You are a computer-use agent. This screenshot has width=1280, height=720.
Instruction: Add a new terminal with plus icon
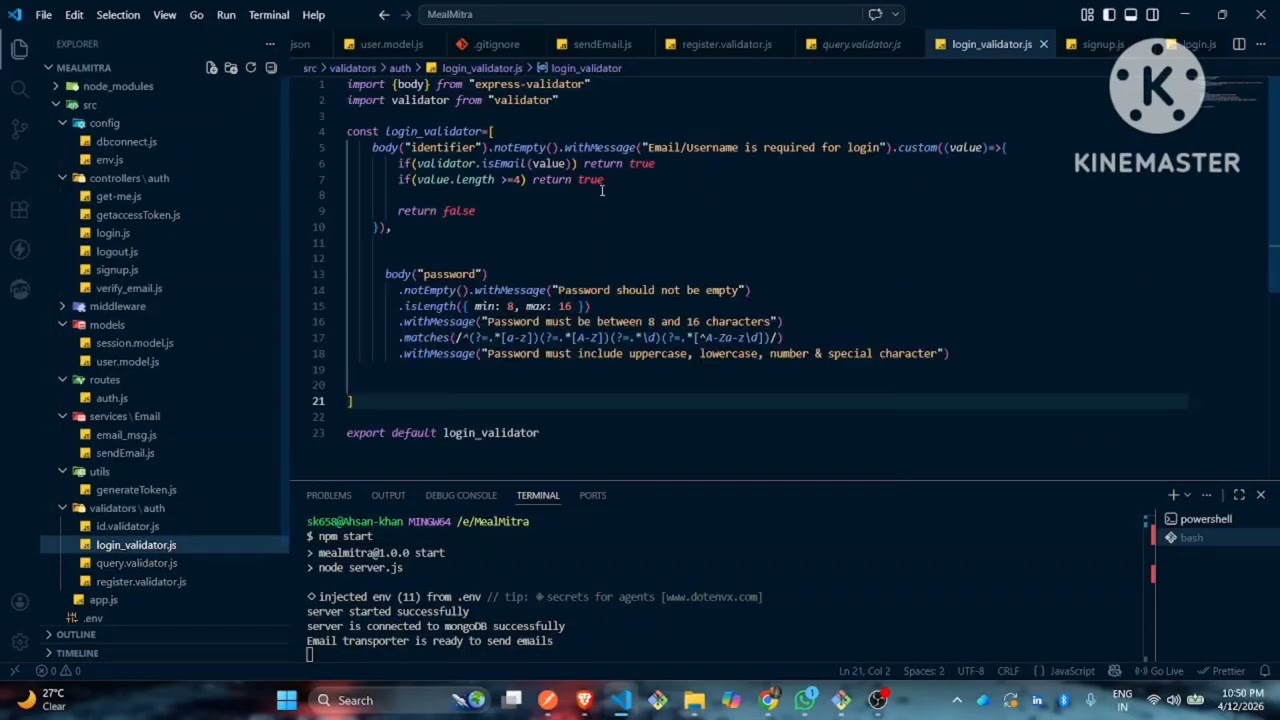coord(1173,495)
